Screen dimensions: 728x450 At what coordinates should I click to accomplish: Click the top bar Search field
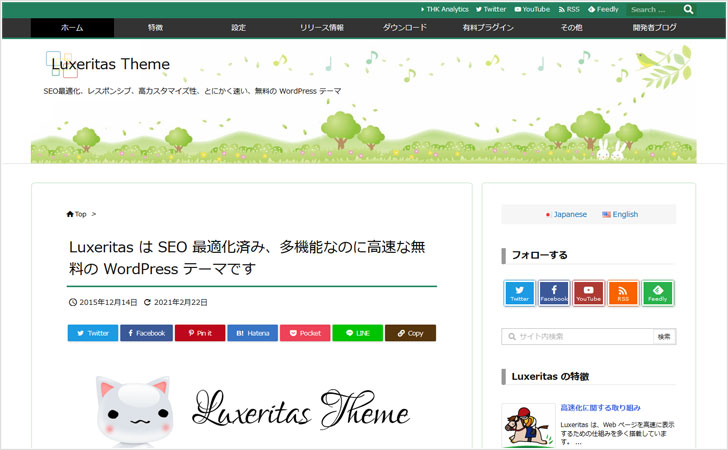pyautogui.click(x=654, y=9)
